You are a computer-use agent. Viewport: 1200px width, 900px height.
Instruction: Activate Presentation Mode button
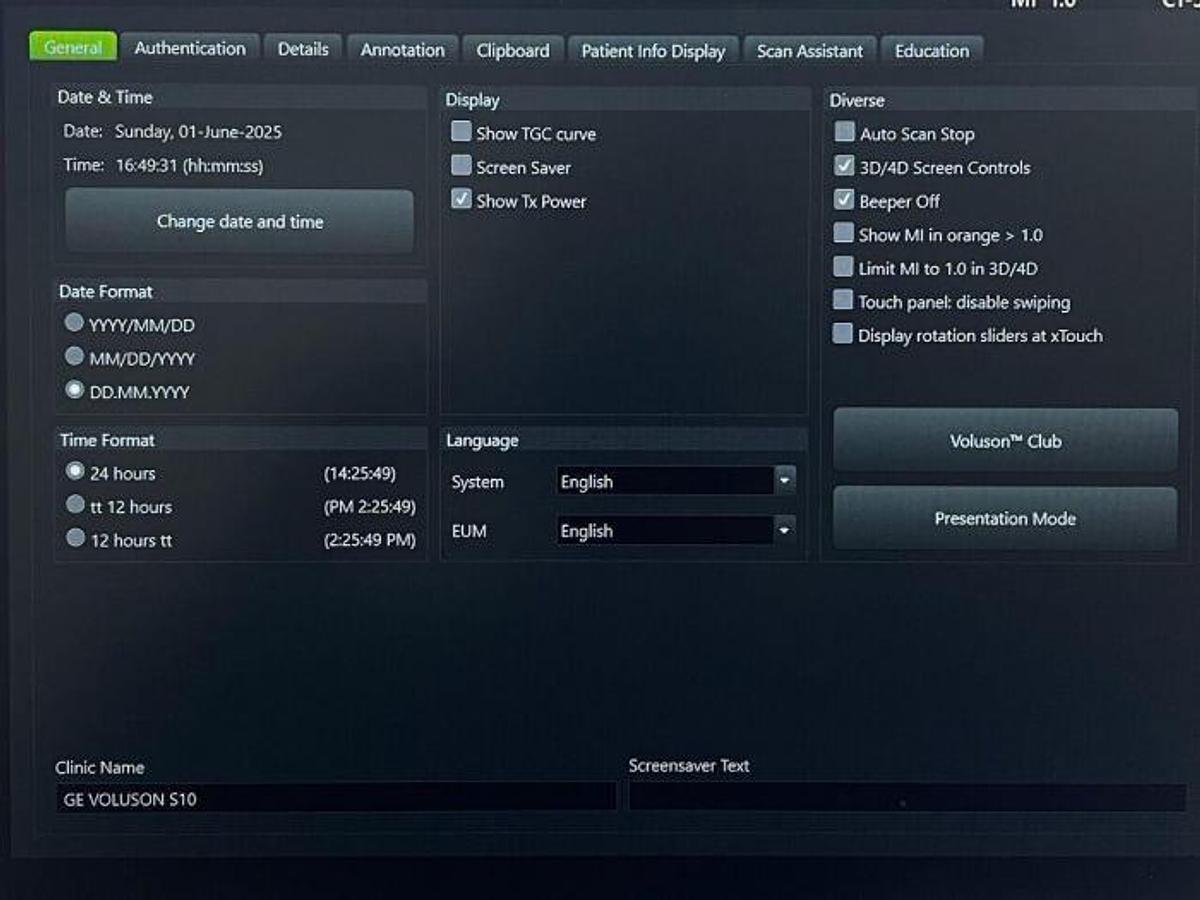click(x=1005, y=519)
